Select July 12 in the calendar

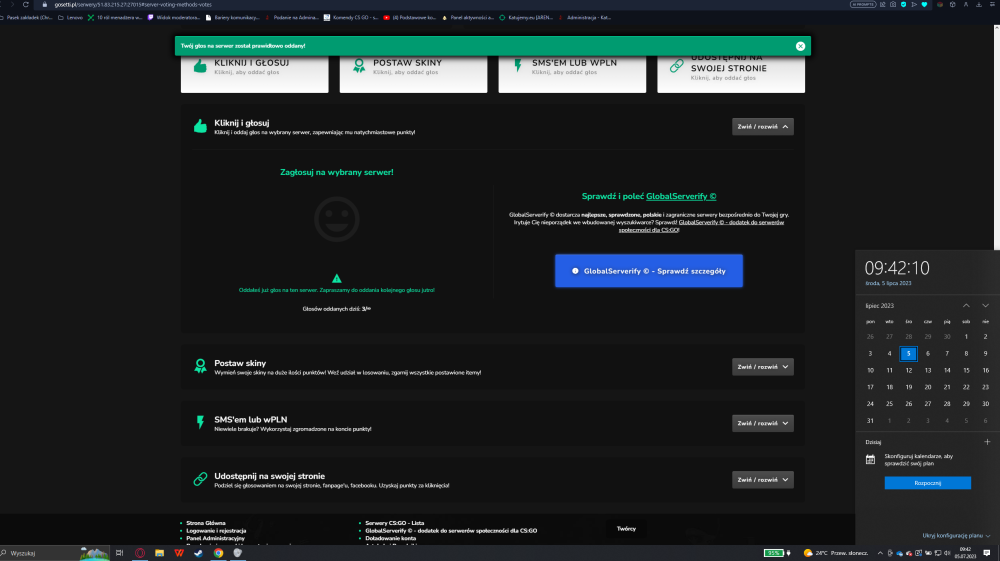909,370
